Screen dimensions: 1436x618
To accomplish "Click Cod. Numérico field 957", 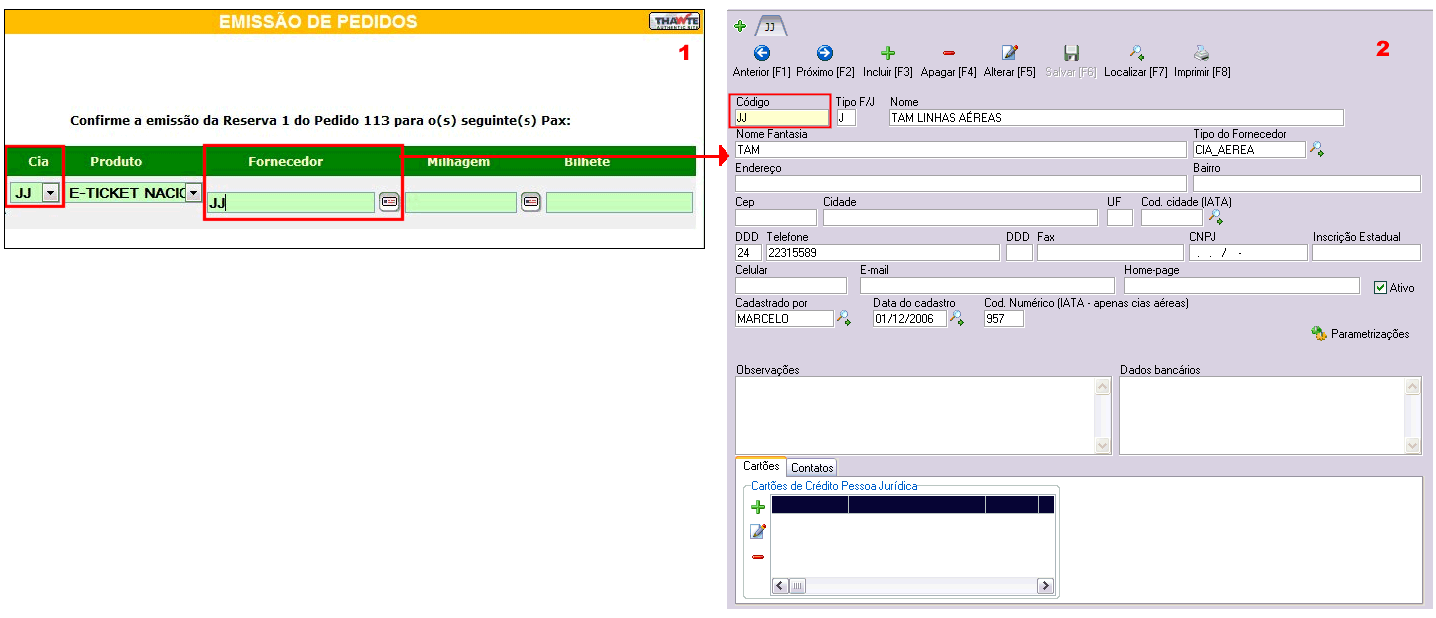I will click(1004, 319).
